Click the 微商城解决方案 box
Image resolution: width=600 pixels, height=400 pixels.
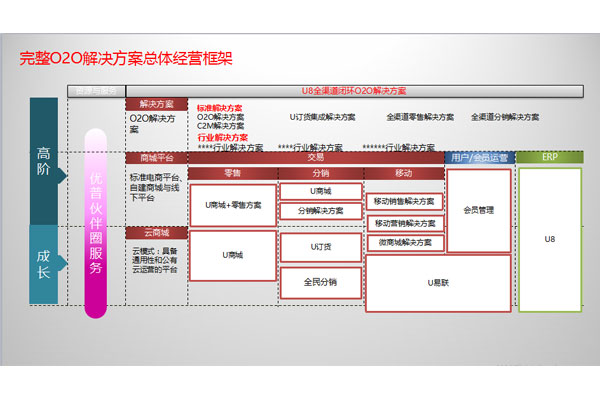[x=405, y=242]
